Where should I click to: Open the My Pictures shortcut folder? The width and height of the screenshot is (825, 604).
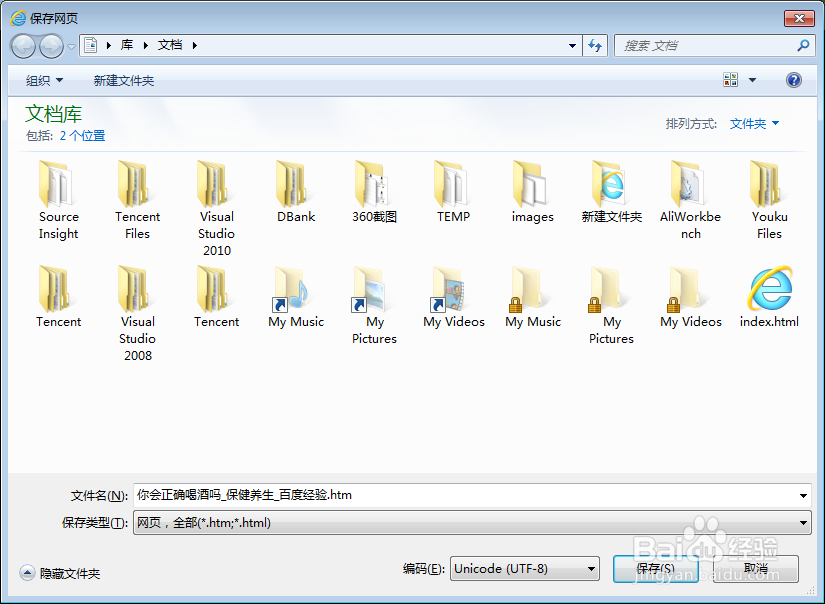(x=374, y=305)
